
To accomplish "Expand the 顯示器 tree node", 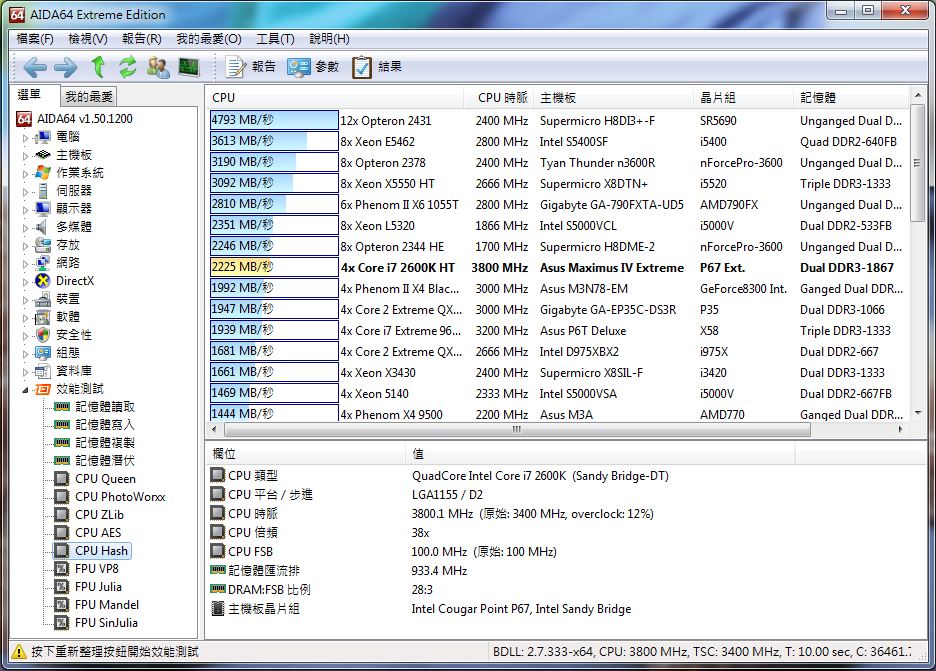I will point(25,210).
